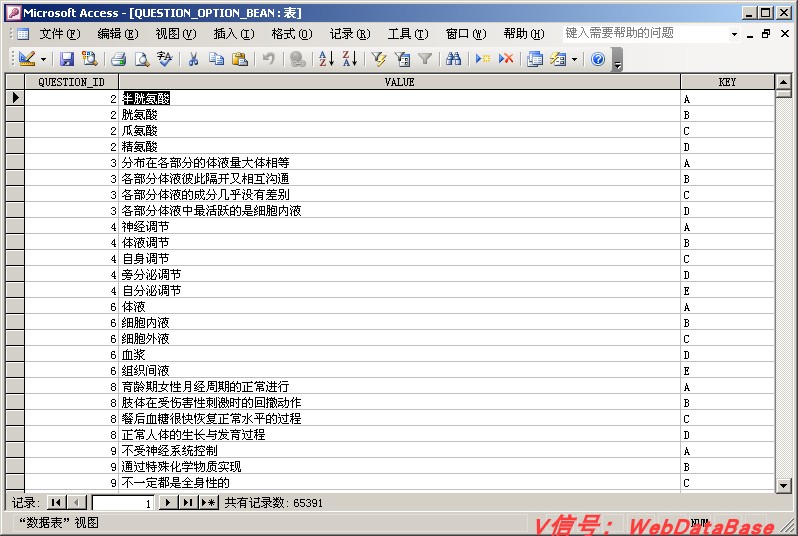
Task: Open the 编辑(E) menu
Action: click(118, 34)
